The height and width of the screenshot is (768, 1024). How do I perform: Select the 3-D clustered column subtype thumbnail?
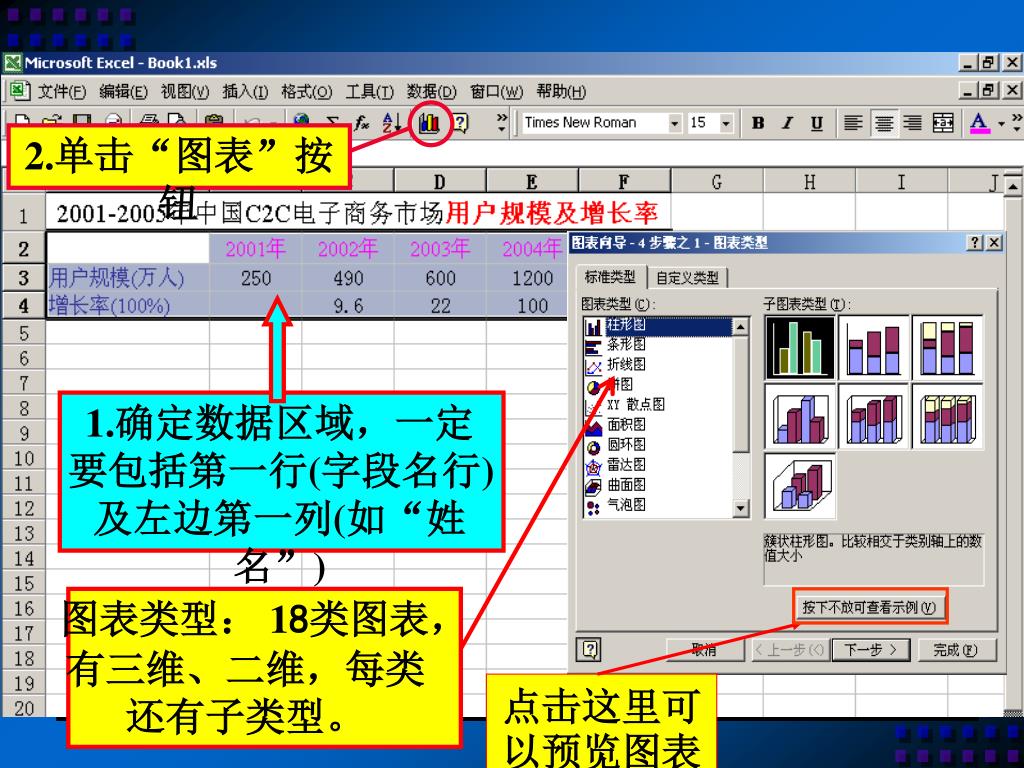[799, 417]
